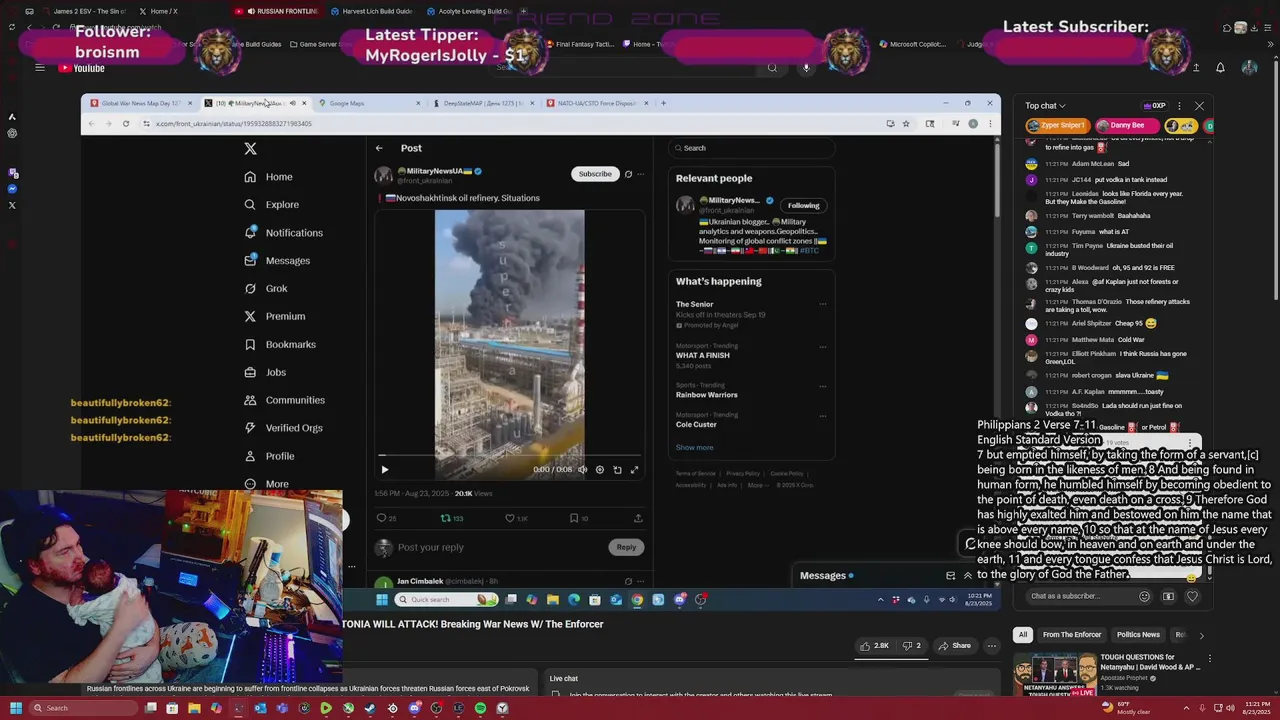
Task: Open Steam from the Windows taskbar
Action: [x=370, y=709]
